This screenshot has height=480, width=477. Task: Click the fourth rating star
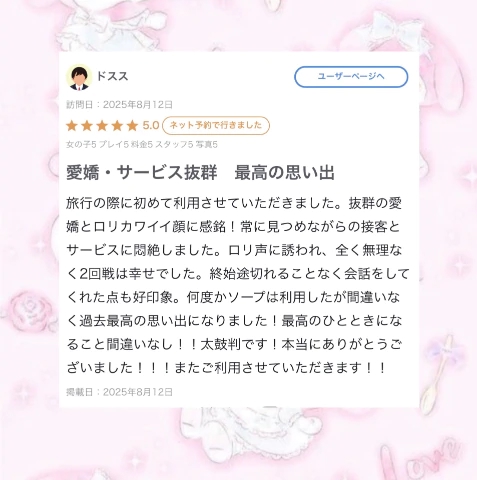[x=117, y=126]
